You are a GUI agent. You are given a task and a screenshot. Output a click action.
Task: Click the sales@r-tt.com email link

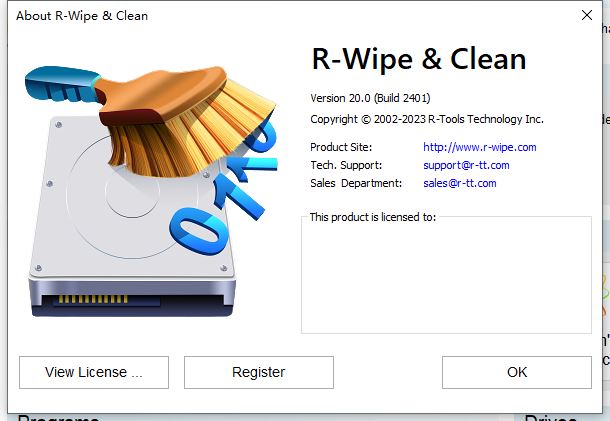(x=459, y=183)
